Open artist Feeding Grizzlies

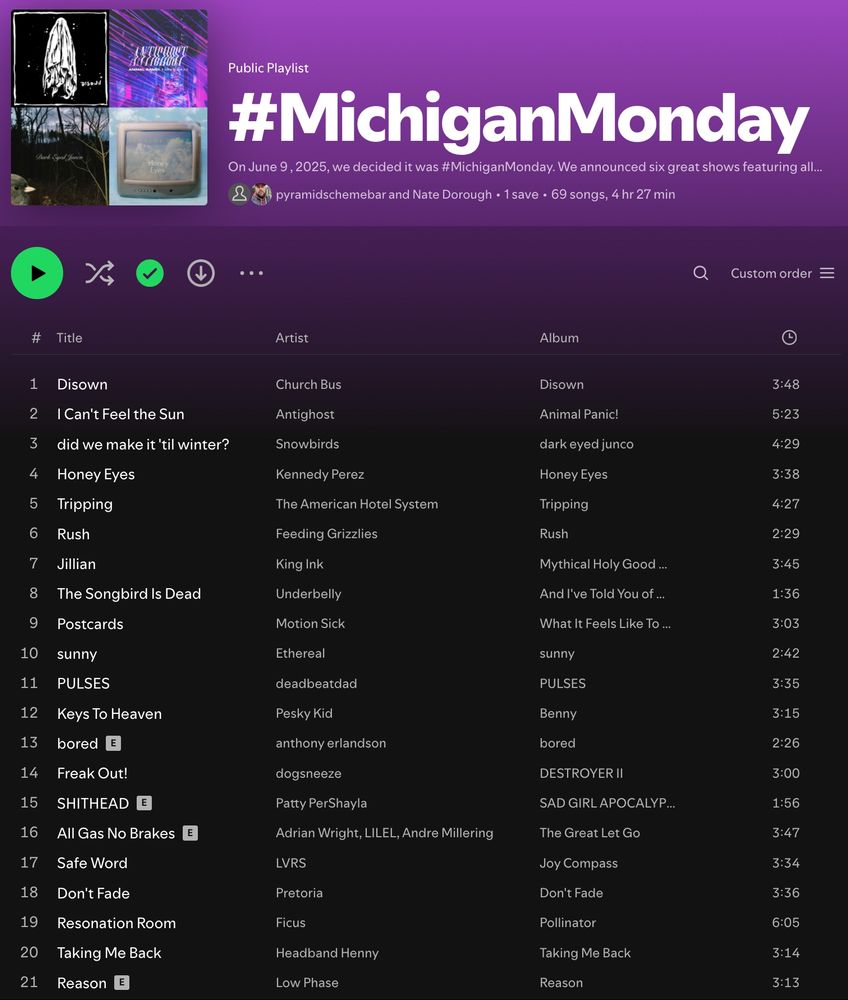click(326, 534)
